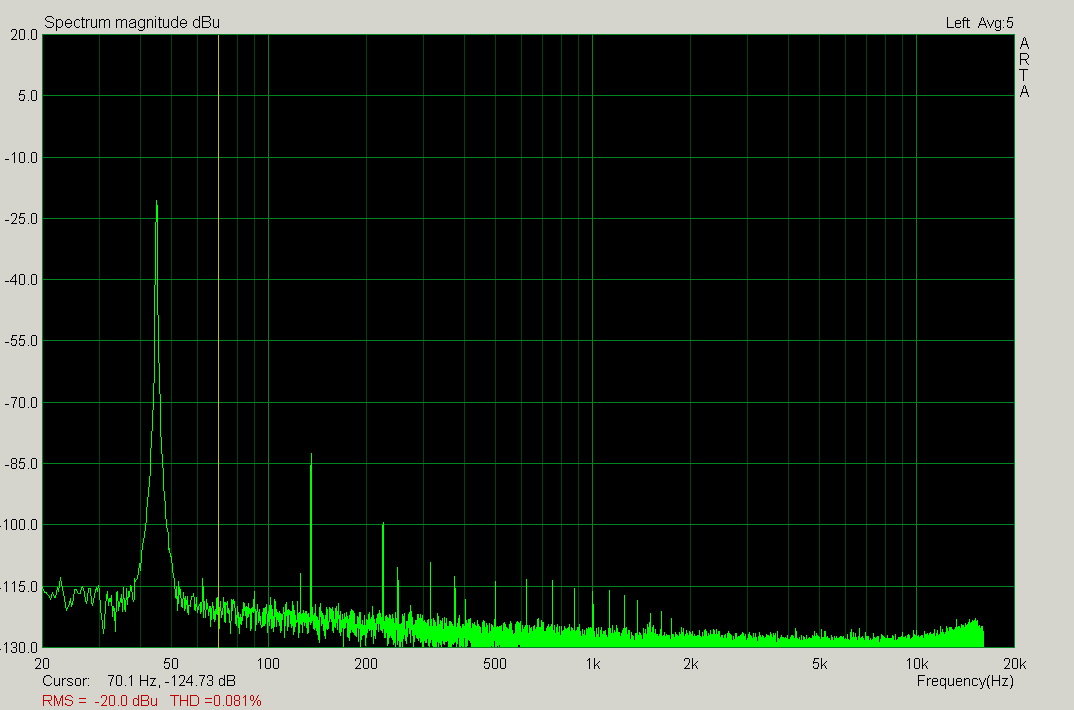
Task: Select the "Left" channel label
Action: pyautogui.click(x=958, y=23)
